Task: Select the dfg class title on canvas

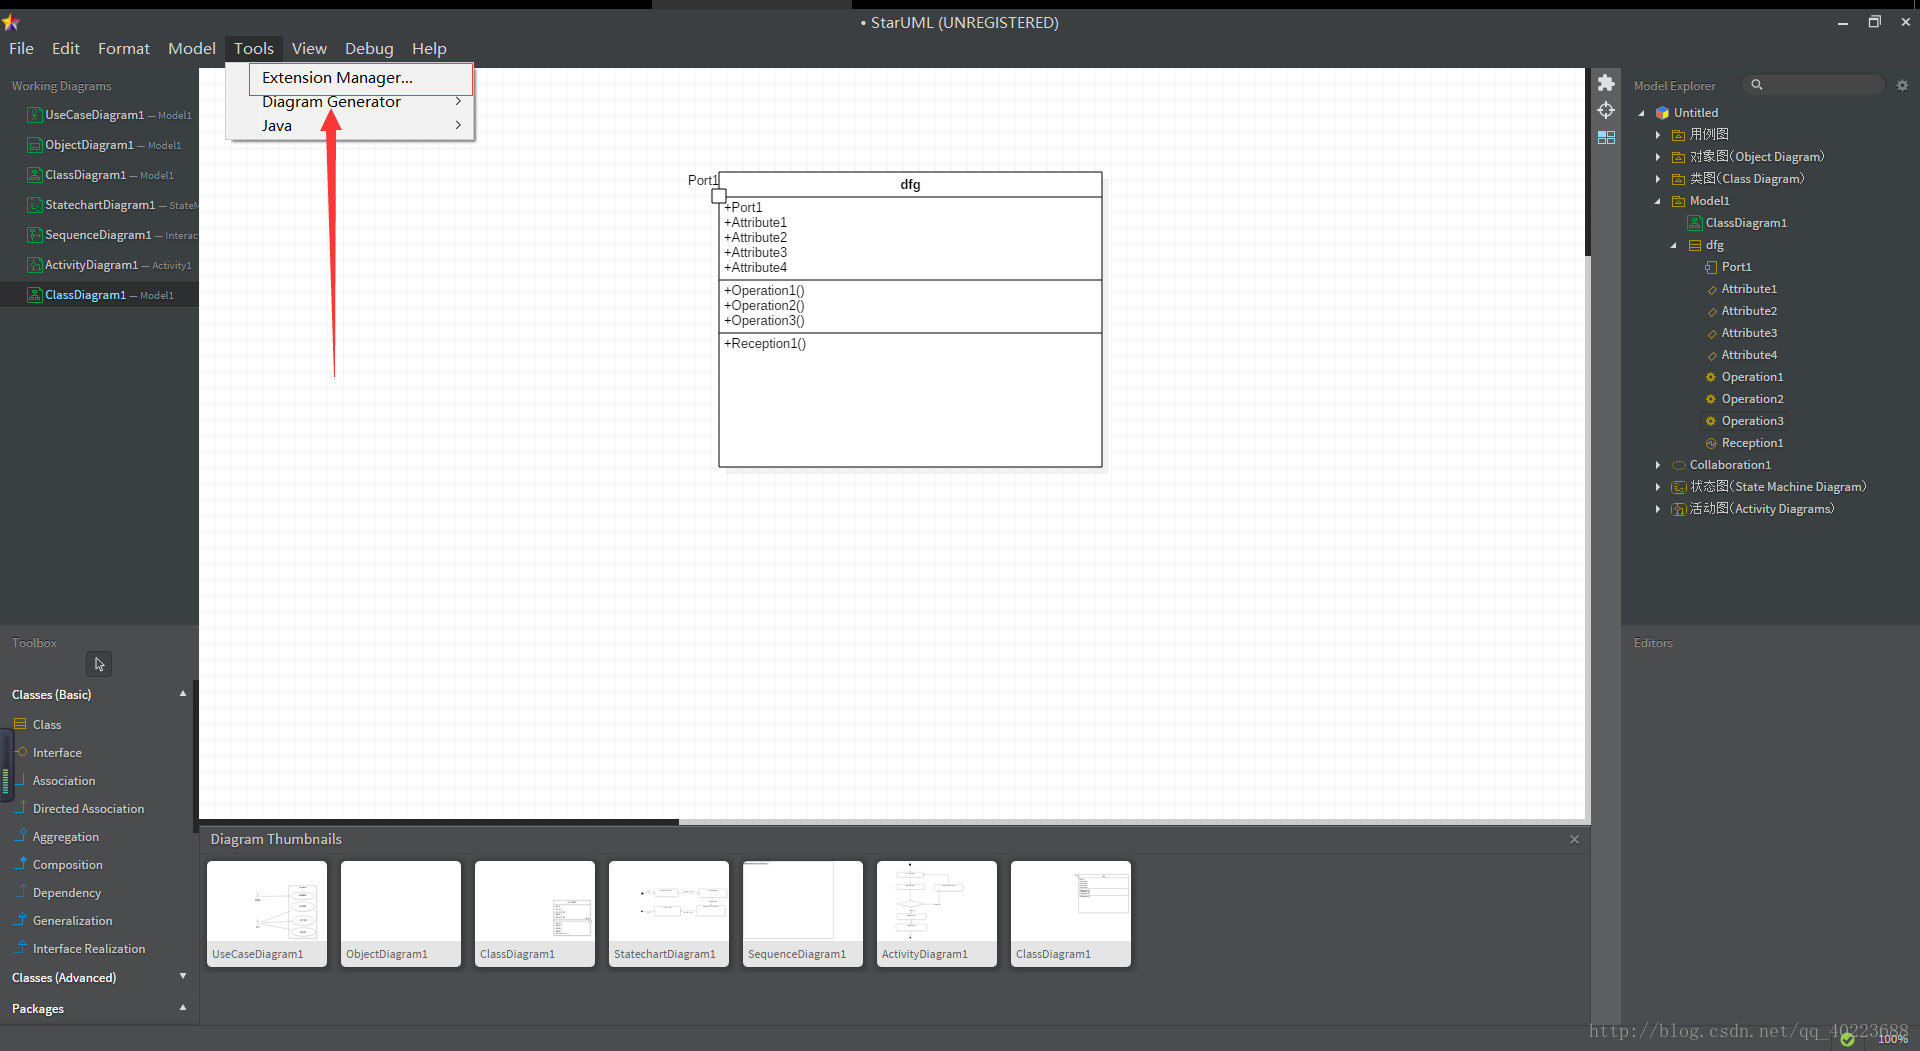Action: click(x=910, y=185)
